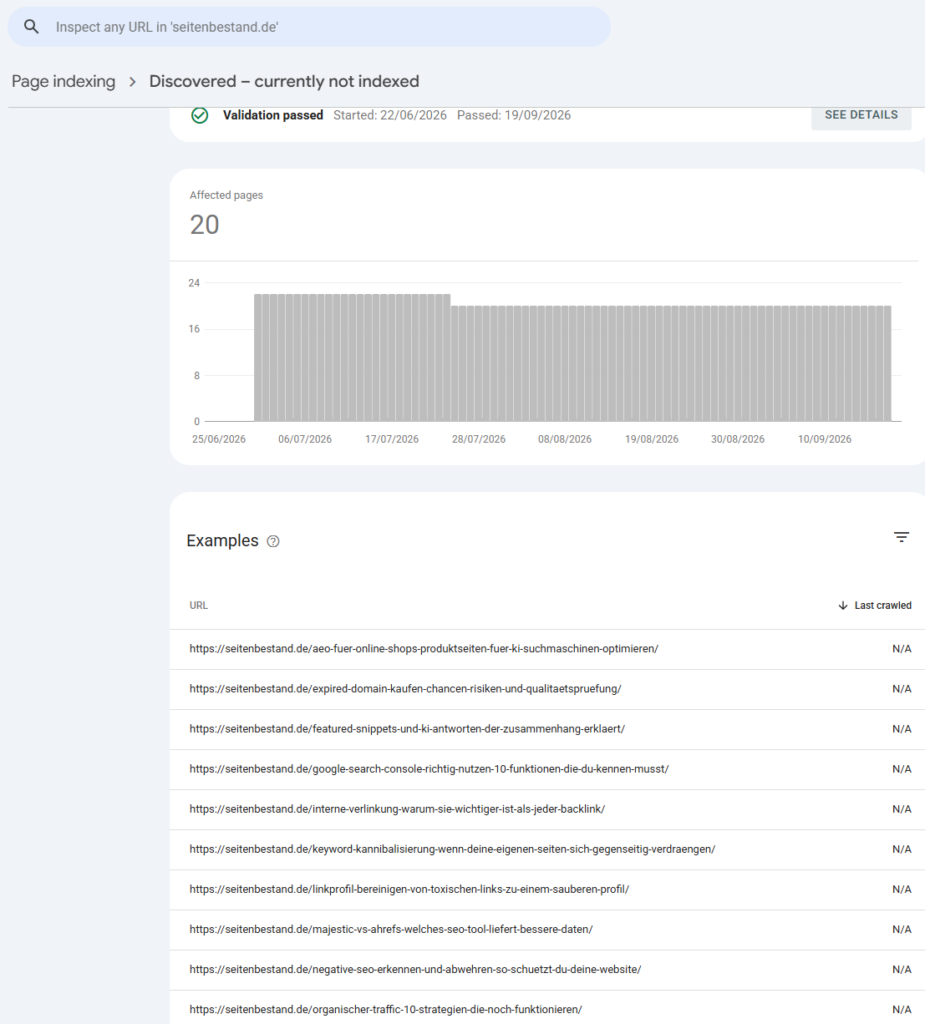The height and width of the screenshot is (1024, 925).
Task: Click the green Validation passed check icon
Action: click(200, 115)
